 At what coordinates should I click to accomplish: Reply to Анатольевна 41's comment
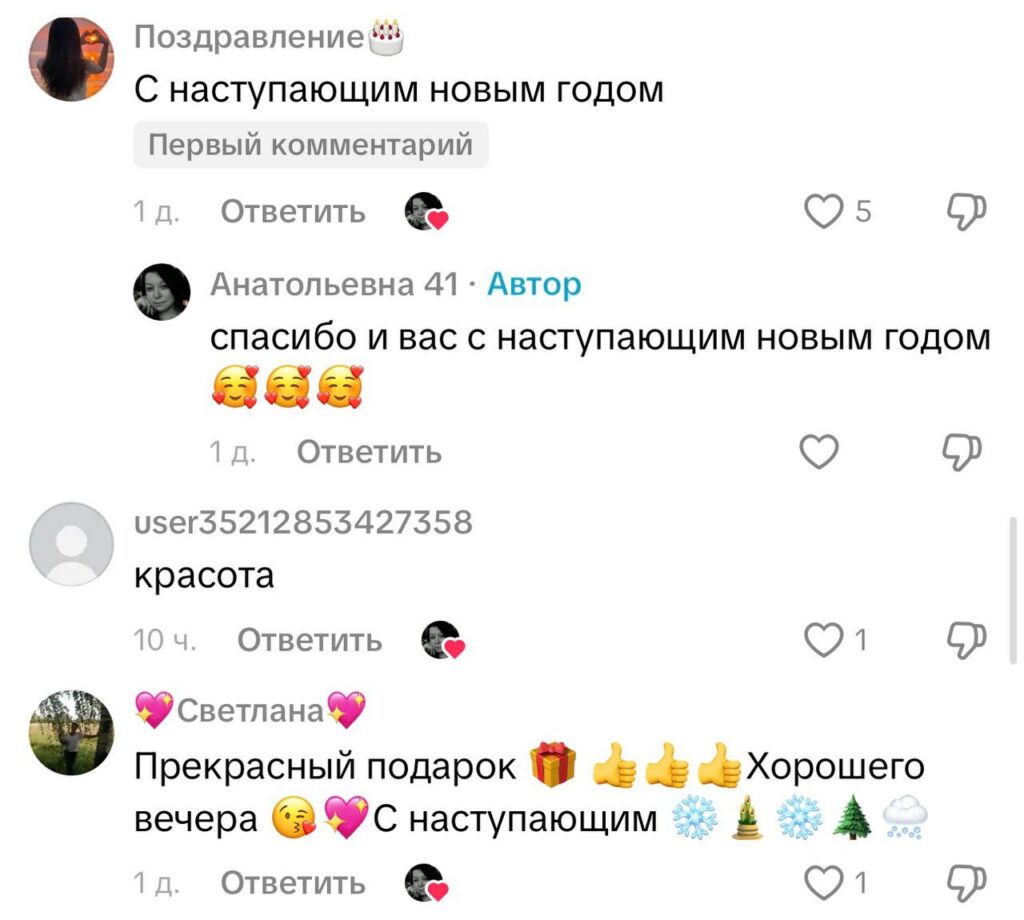click(x=369, y=452)
